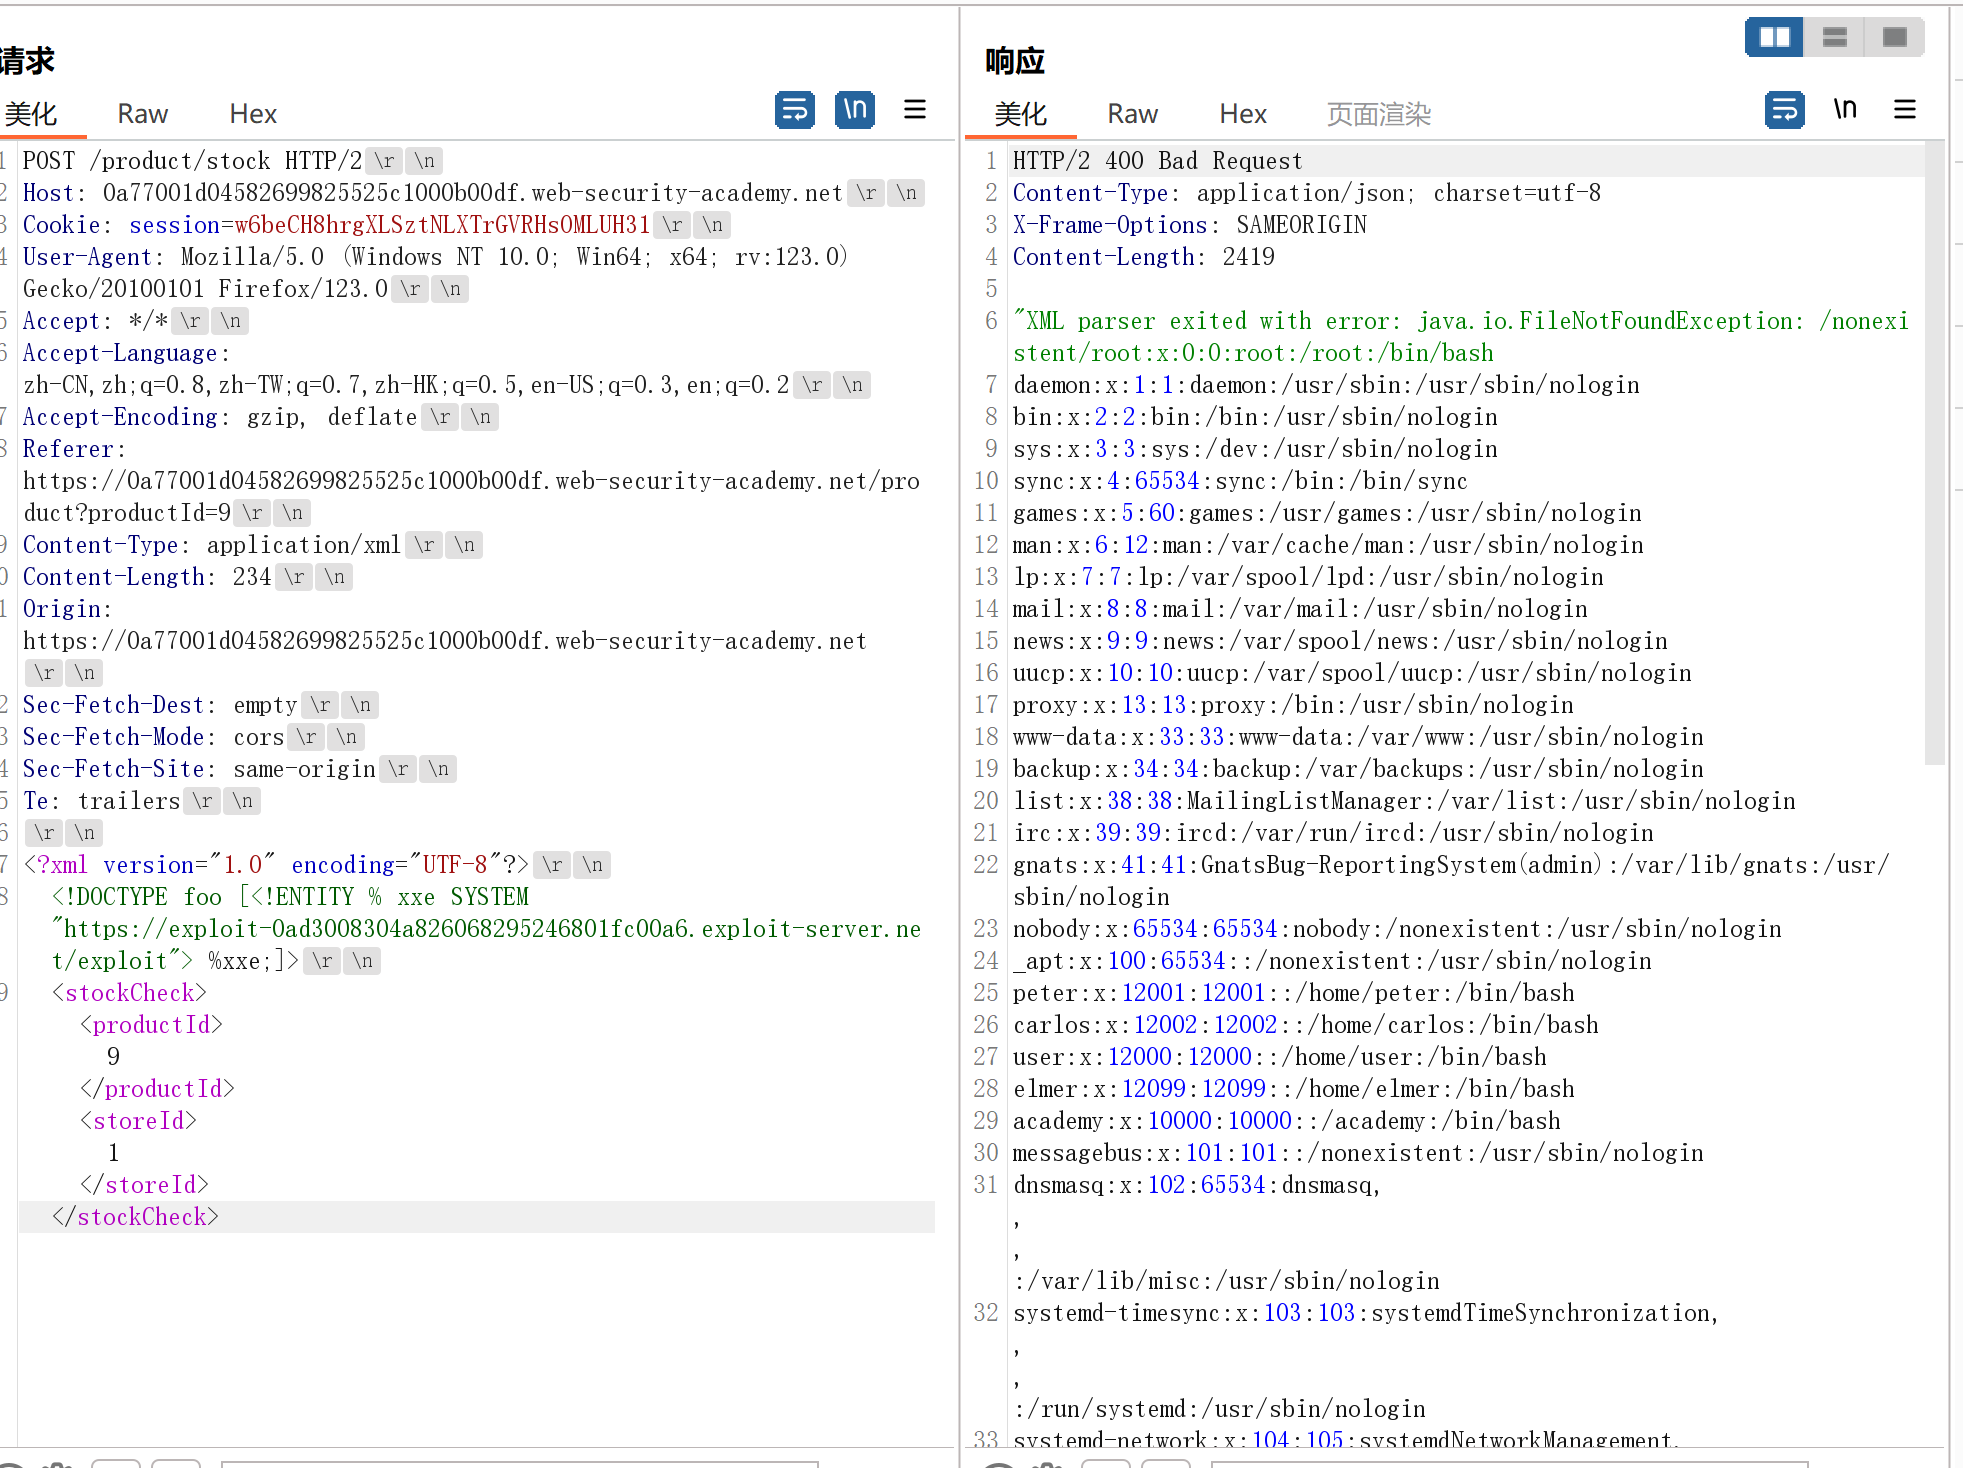Image resolution: width=1963 pixels, height=1468 pixels.
Task: Click the Sec-Fetch-Dest: empty header
Action: tap(160, 705)
